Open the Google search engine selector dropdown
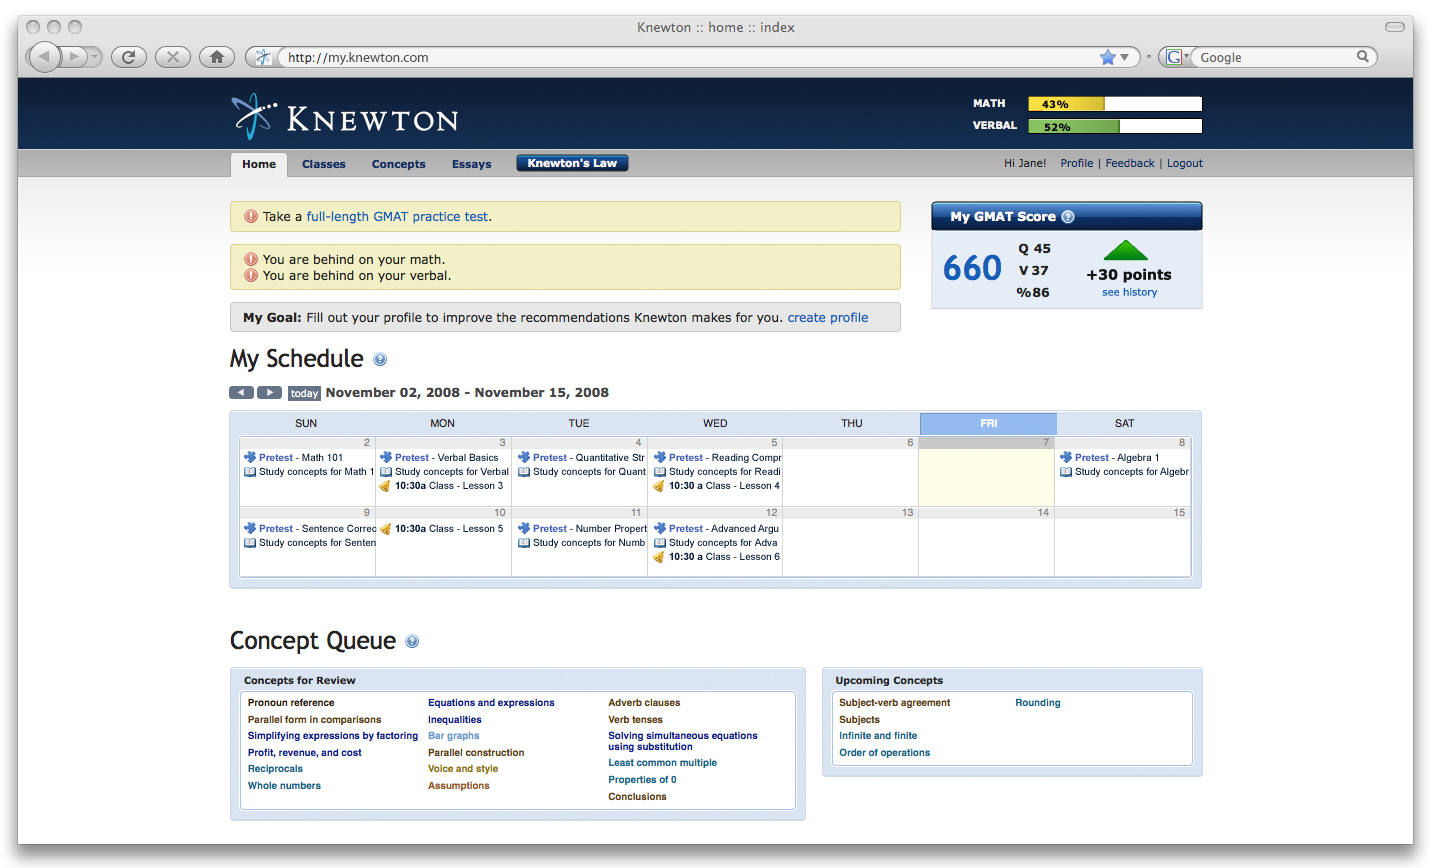1435x868 pixels. (x=1177, y=57)
